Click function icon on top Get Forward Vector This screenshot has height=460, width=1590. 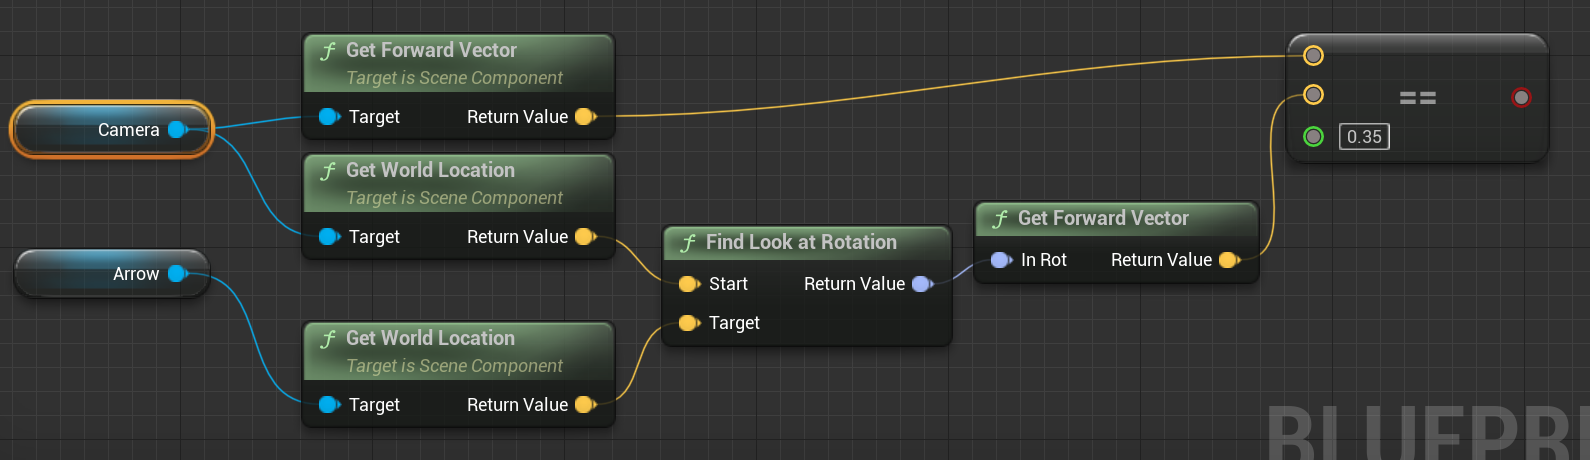[328, 51]
